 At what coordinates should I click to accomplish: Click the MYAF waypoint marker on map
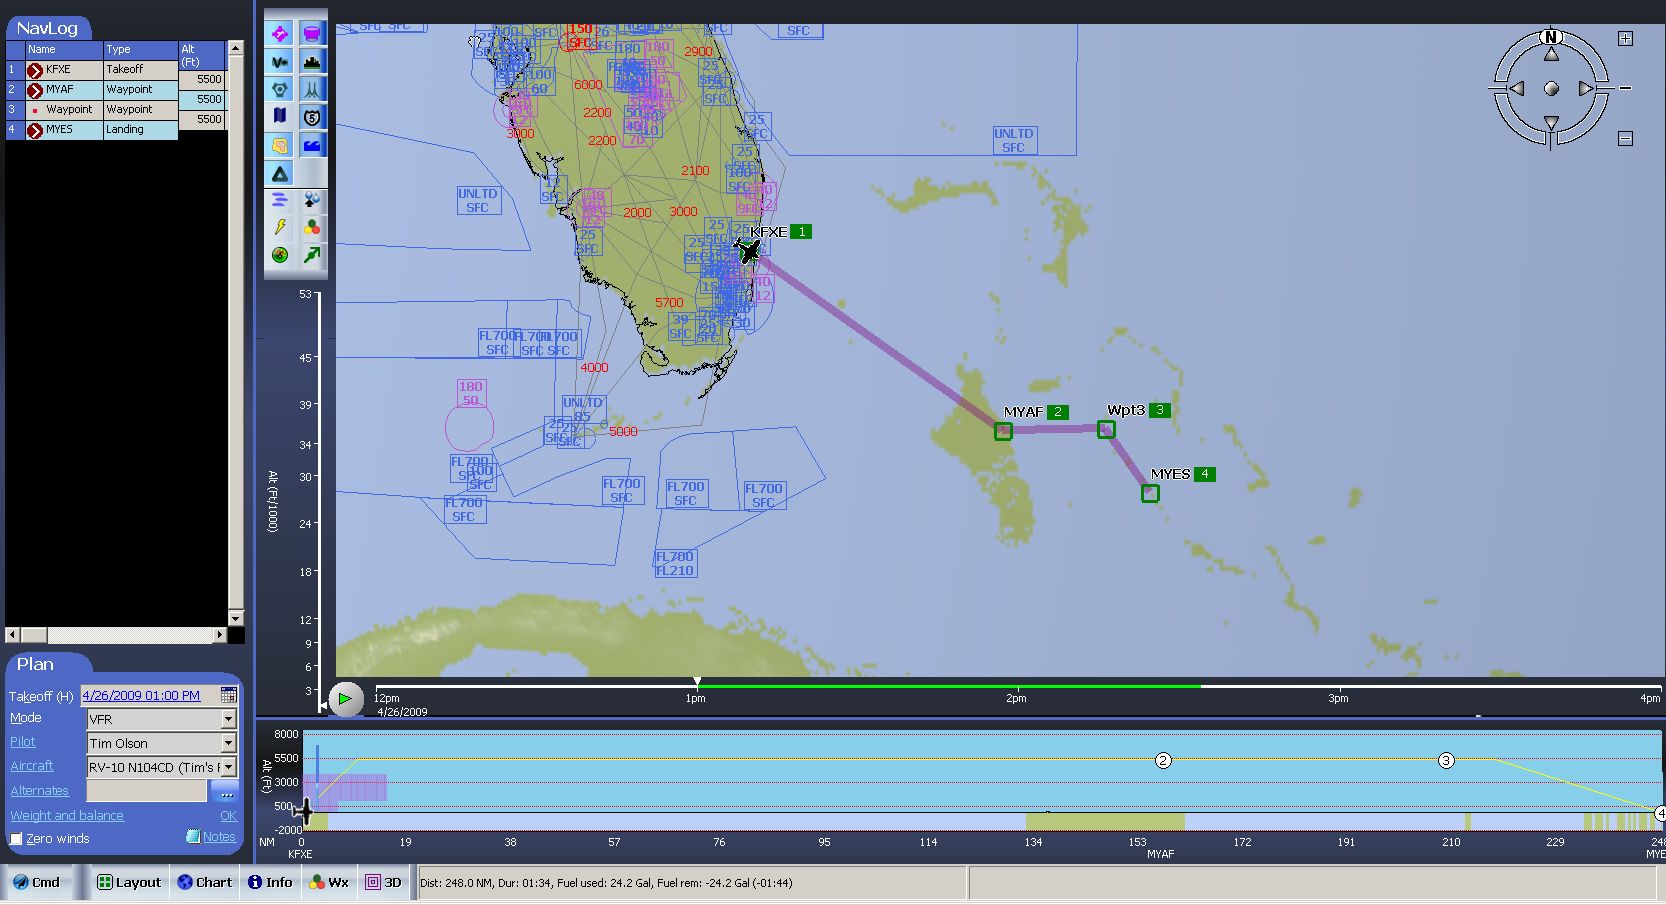pos(1003,431)
